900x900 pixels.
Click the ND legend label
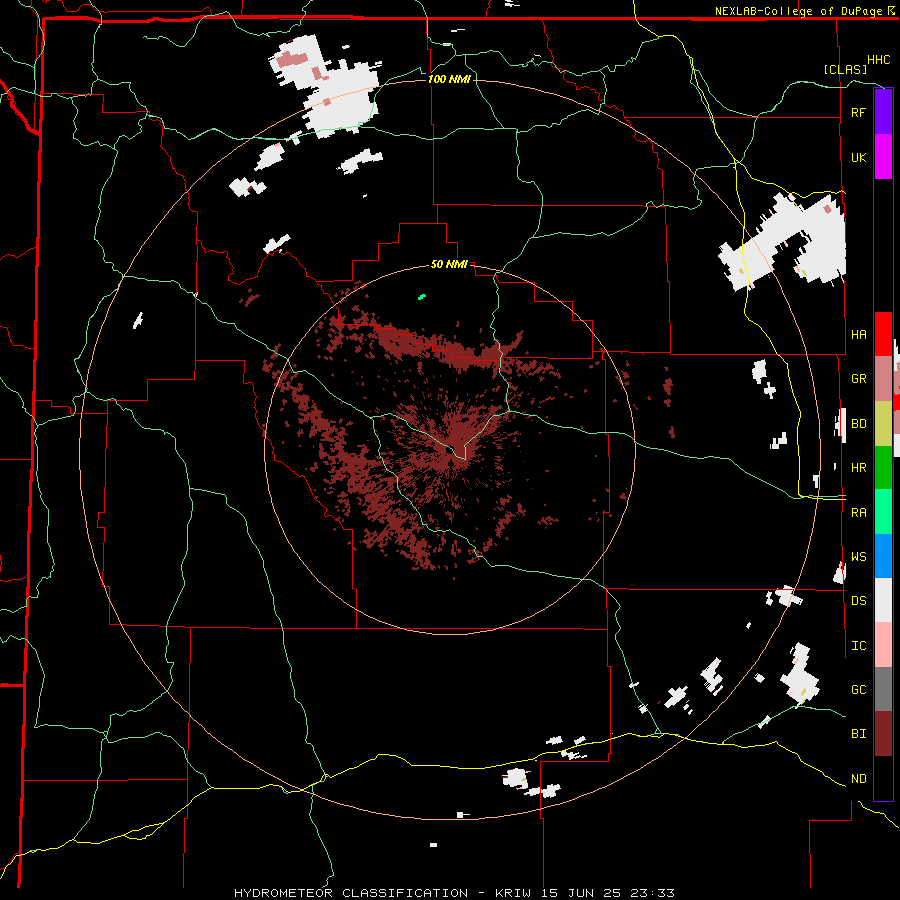tap(858, 779)
